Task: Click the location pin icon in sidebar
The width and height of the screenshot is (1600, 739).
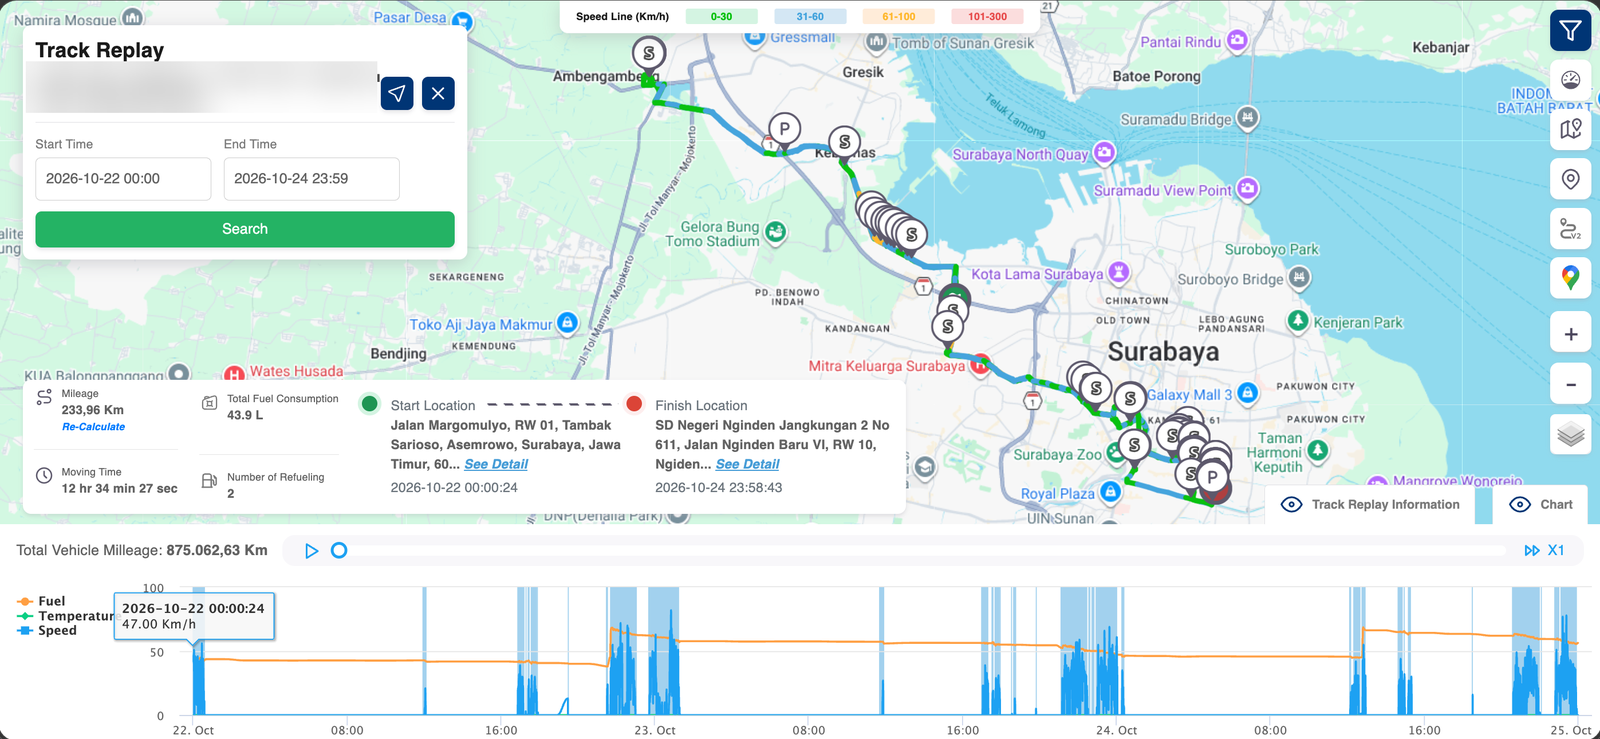Action: pos(1570,179)
